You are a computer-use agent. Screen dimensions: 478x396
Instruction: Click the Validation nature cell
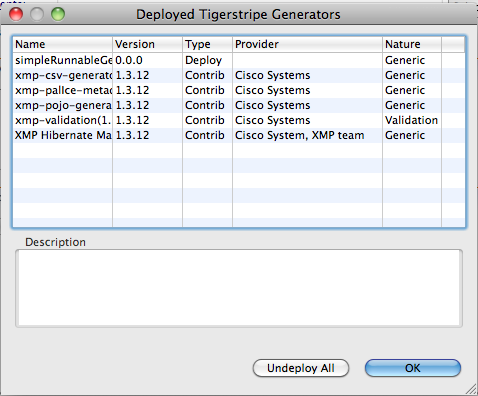click(411, 120)
